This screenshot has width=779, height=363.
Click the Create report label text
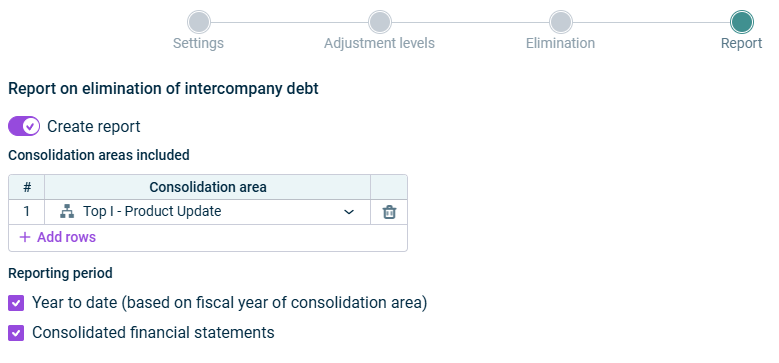(93, 127)
